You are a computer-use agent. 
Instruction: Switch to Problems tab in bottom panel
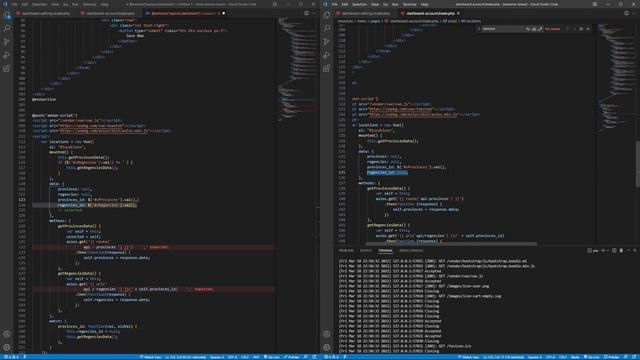tap(346, 251)
